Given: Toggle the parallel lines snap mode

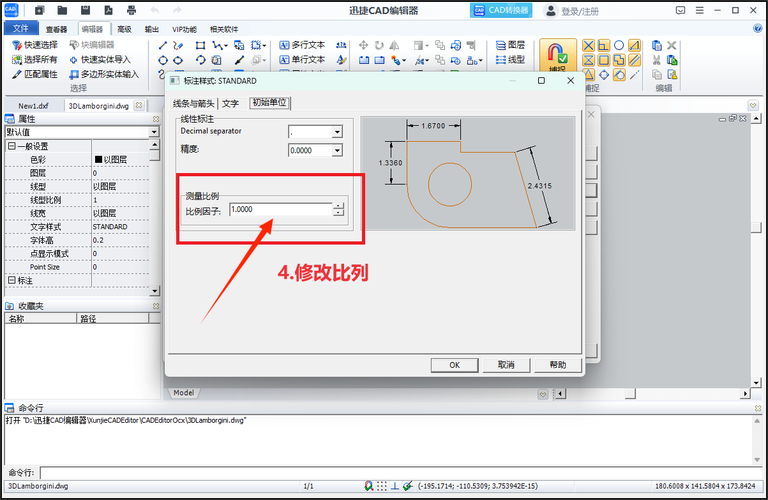Looking at the screenshot, I should point(635,60).
